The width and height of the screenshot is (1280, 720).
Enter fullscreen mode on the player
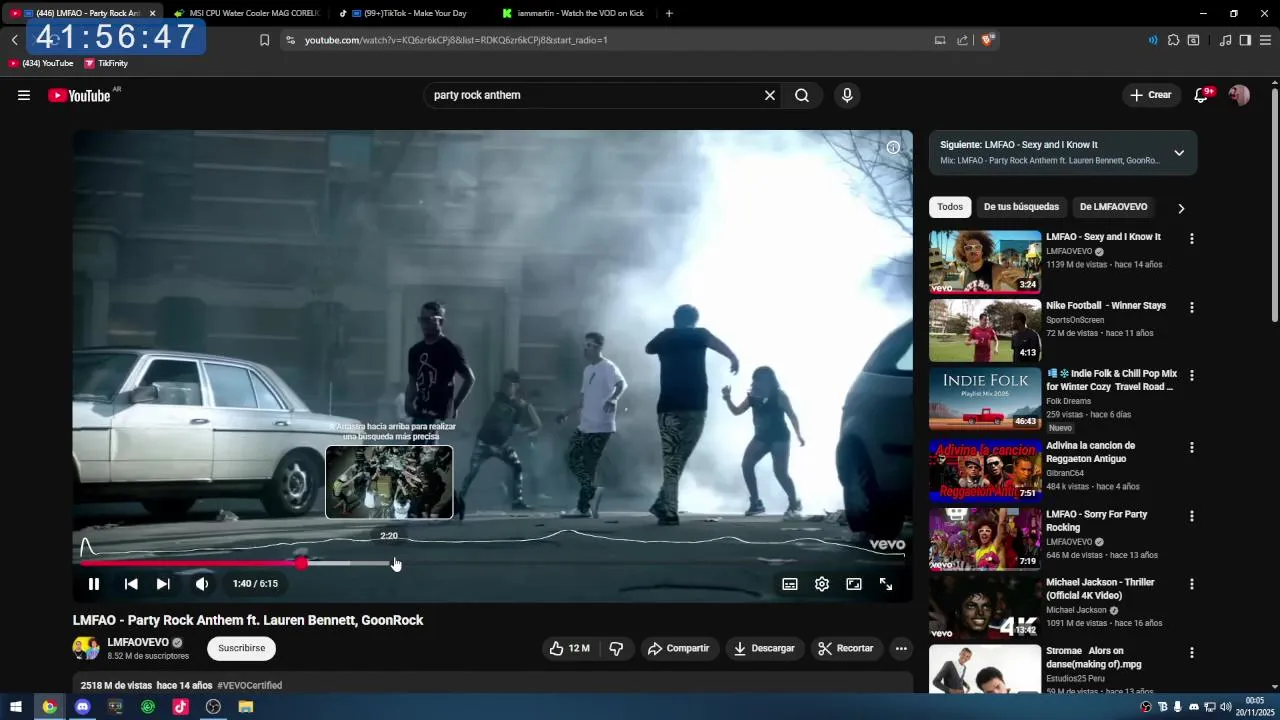(x=886, y=584)
